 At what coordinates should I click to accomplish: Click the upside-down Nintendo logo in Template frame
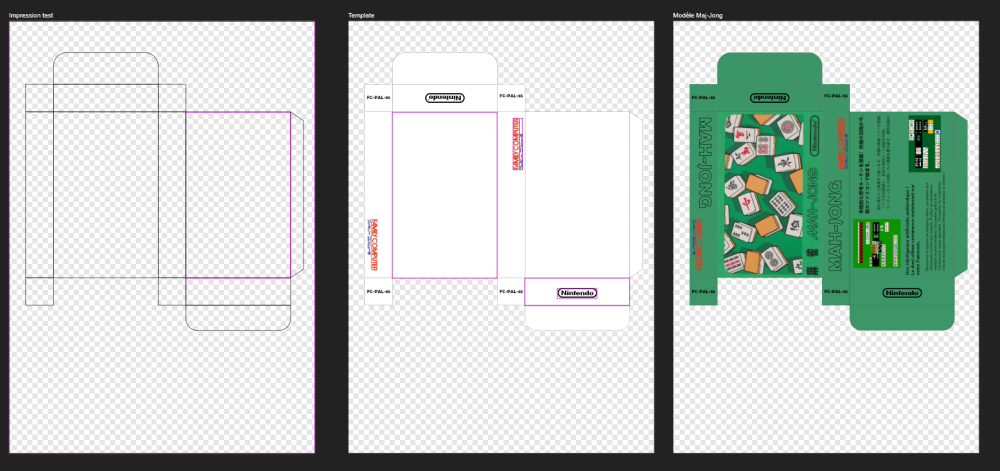pyautogui.click(x=445, y=98)
